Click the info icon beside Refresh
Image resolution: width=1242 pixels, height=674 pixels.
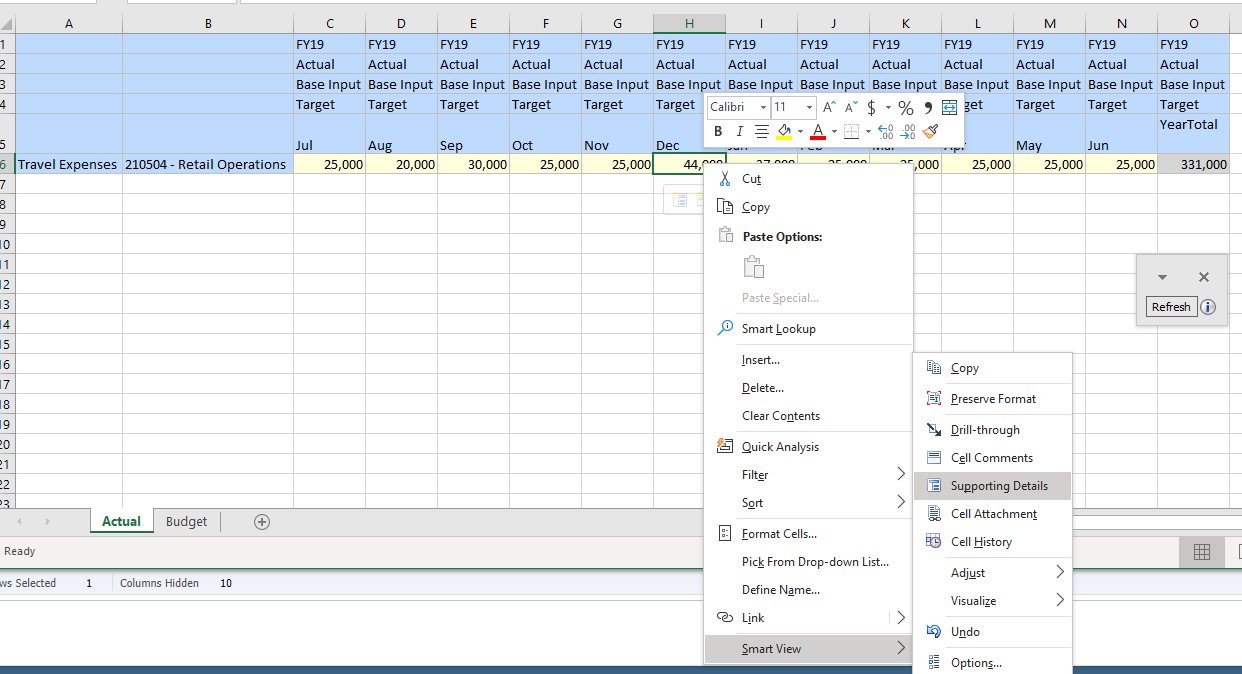tap(1208, 307)
